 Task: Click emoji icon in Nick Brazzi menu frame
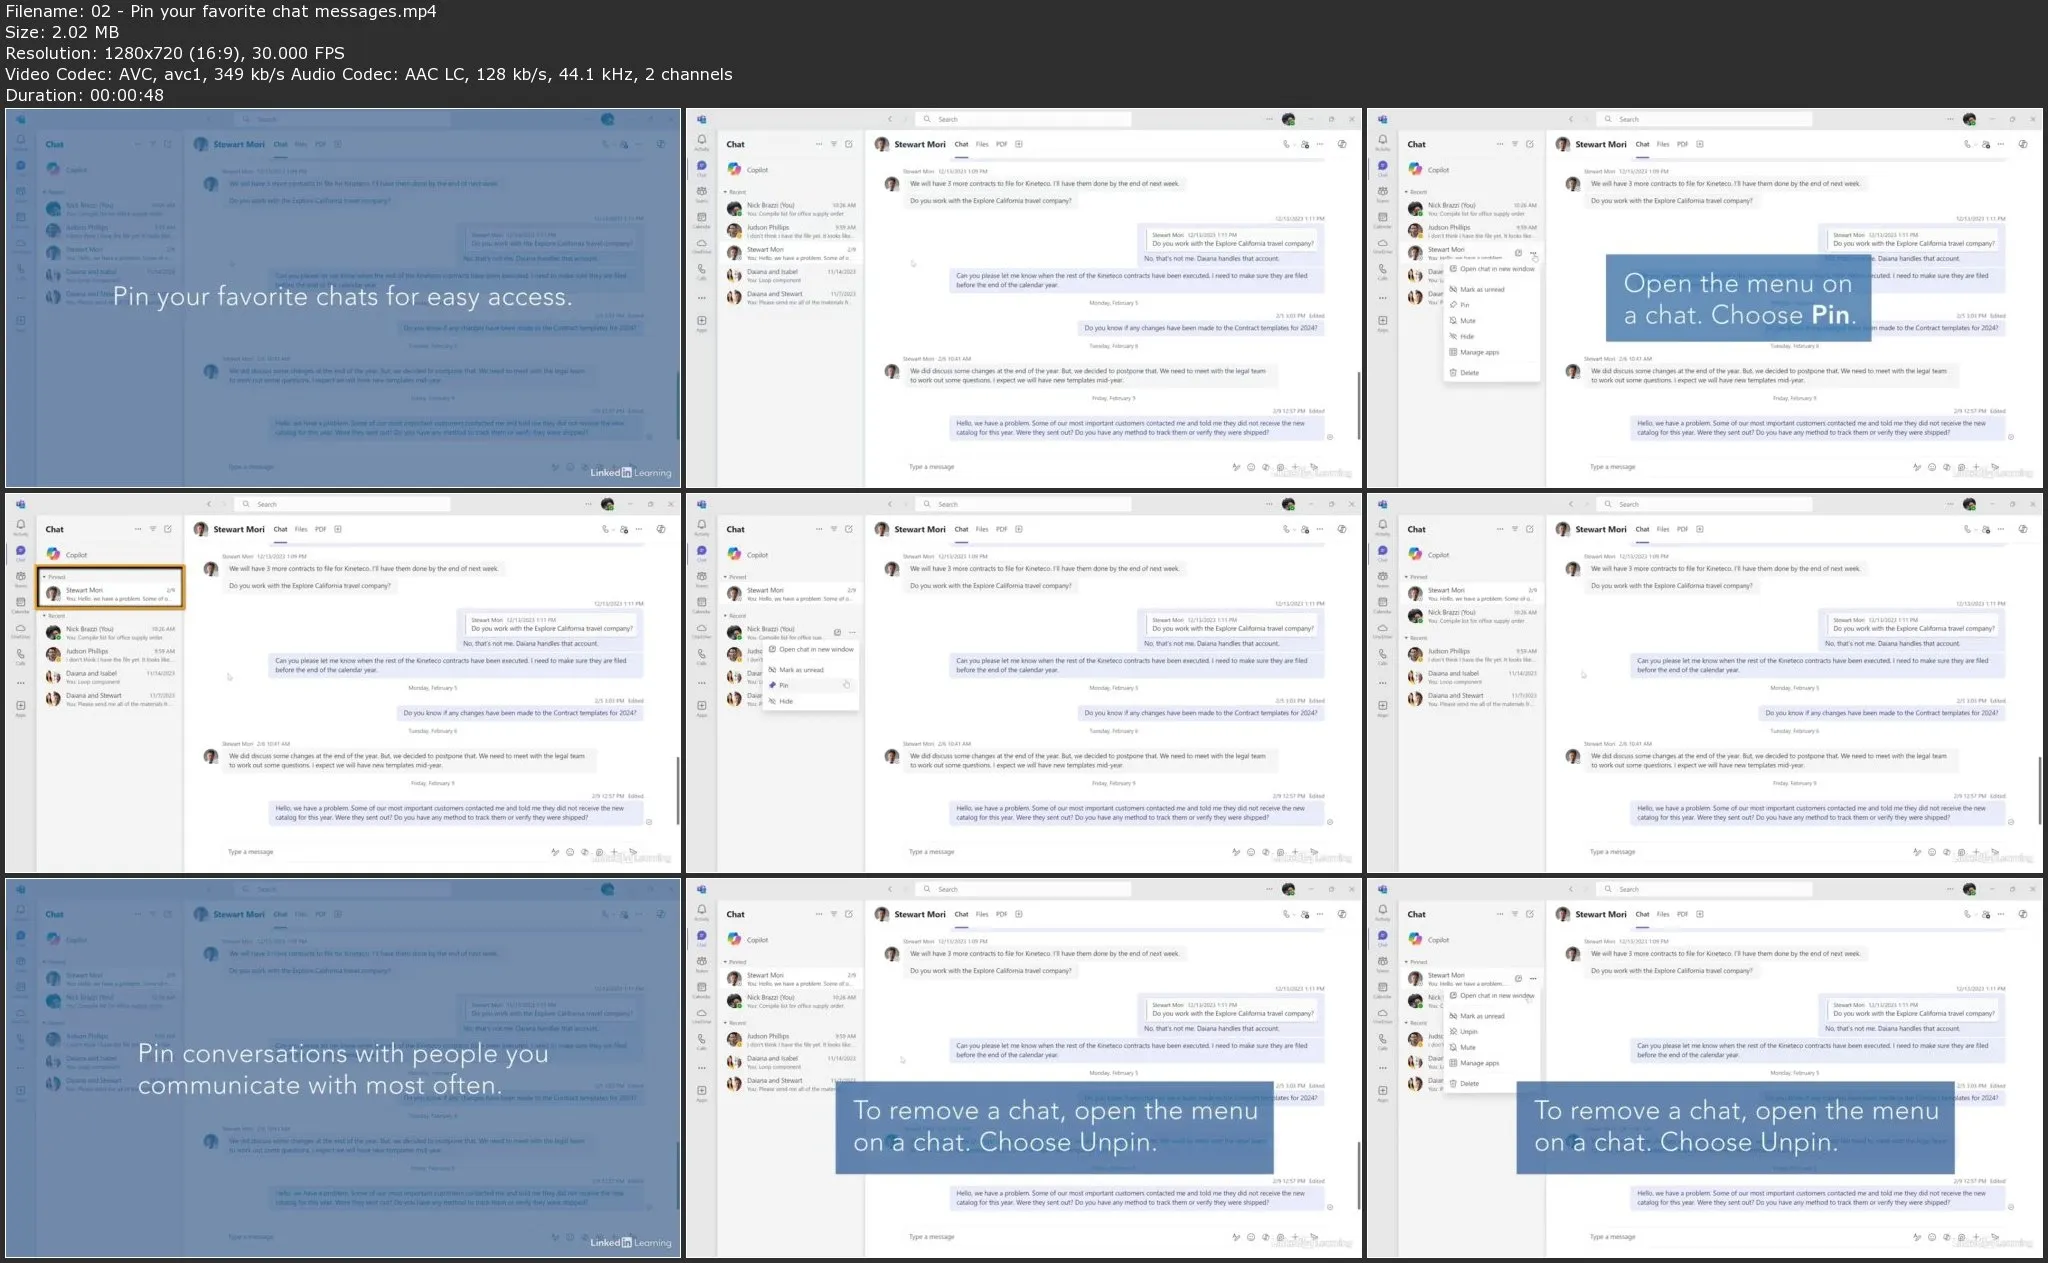(1251, 852)
